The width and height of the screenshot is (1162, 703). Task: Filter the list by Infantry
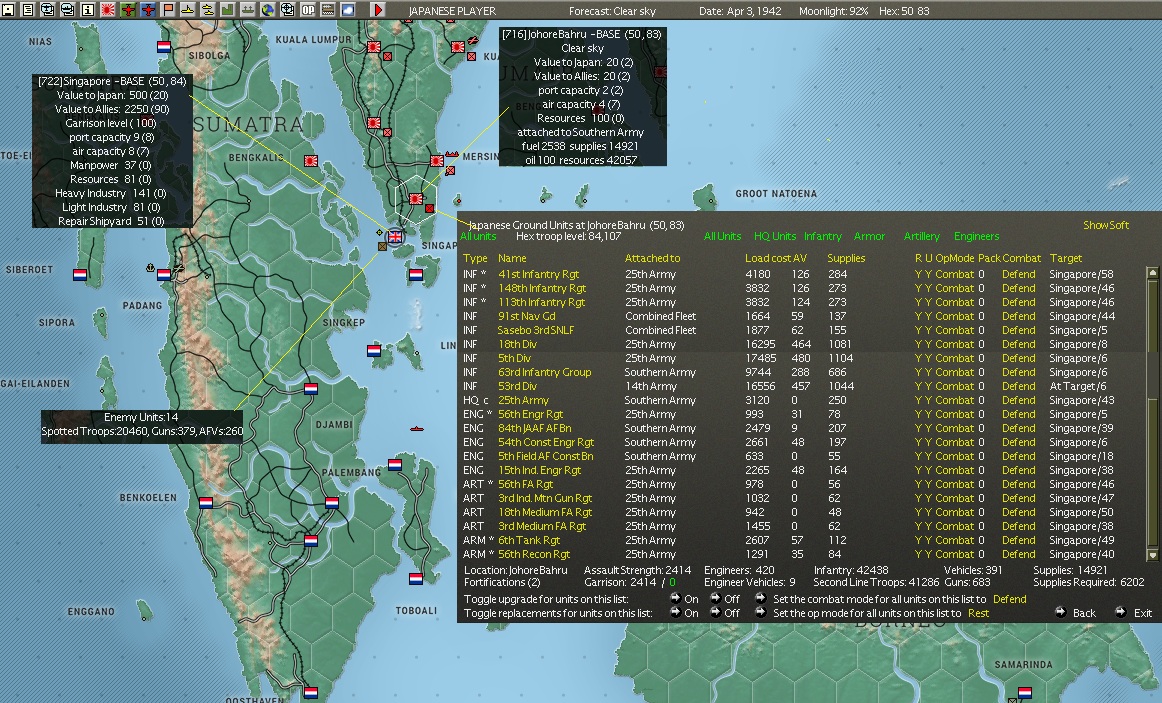pyautogui.click(x=823, y=236)
